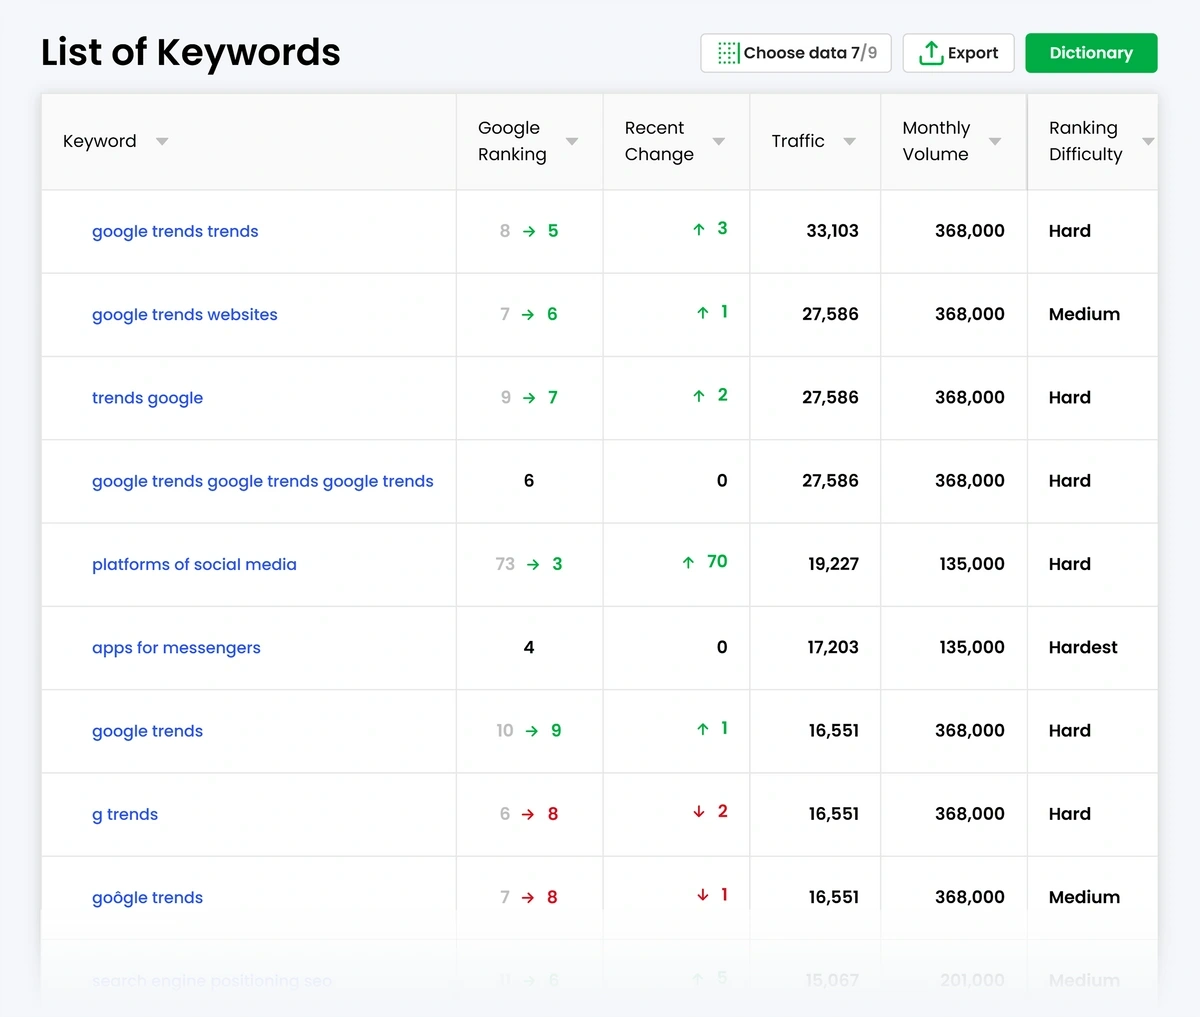
Task: Click the Choose data grid icon
Action: pos(729,53)
